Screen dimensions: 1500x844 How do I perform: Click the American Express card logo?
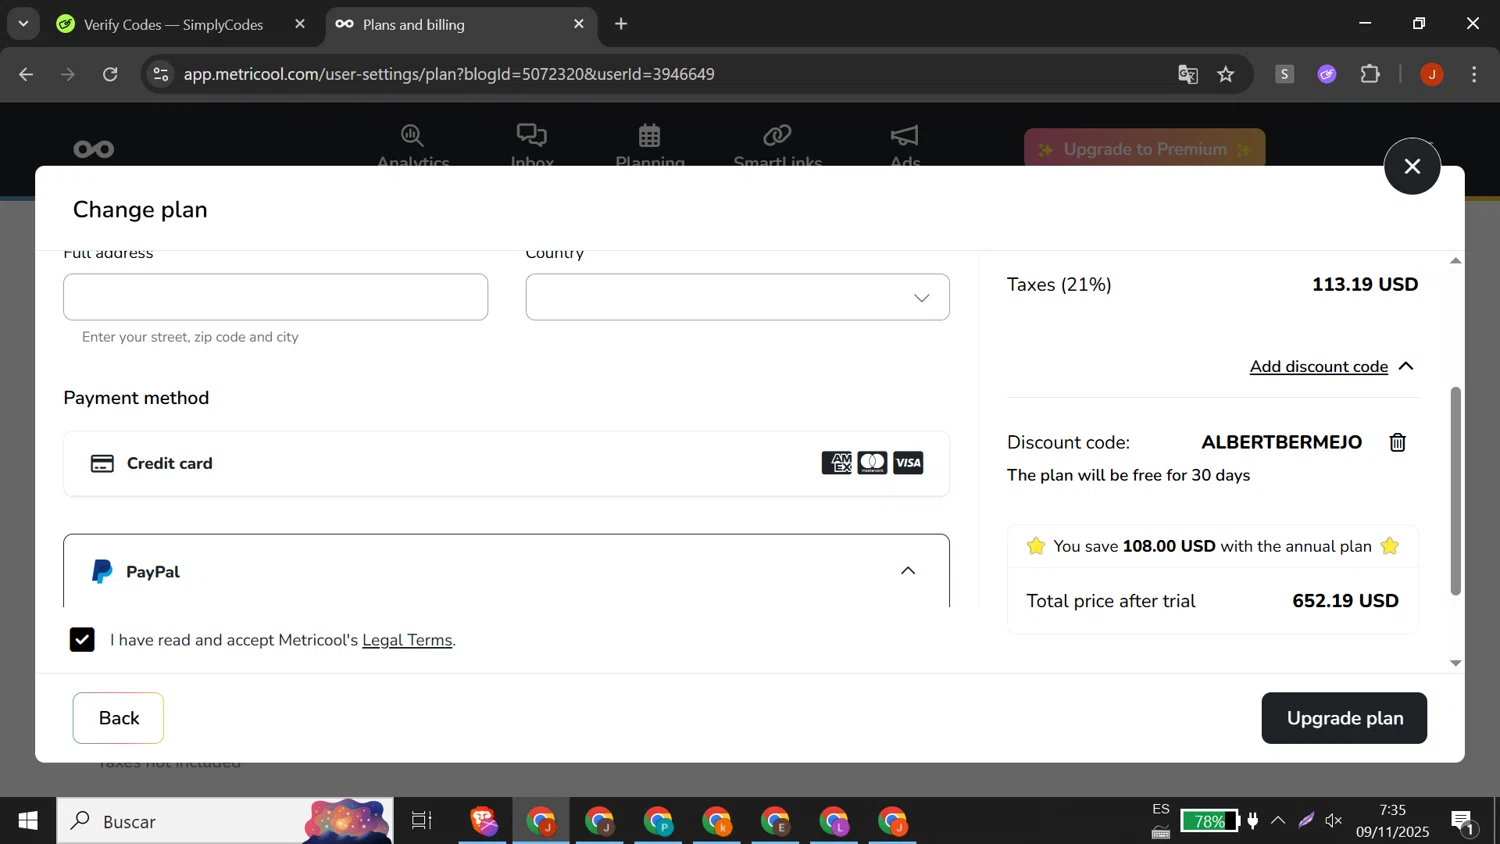click(x=836, y=463)
